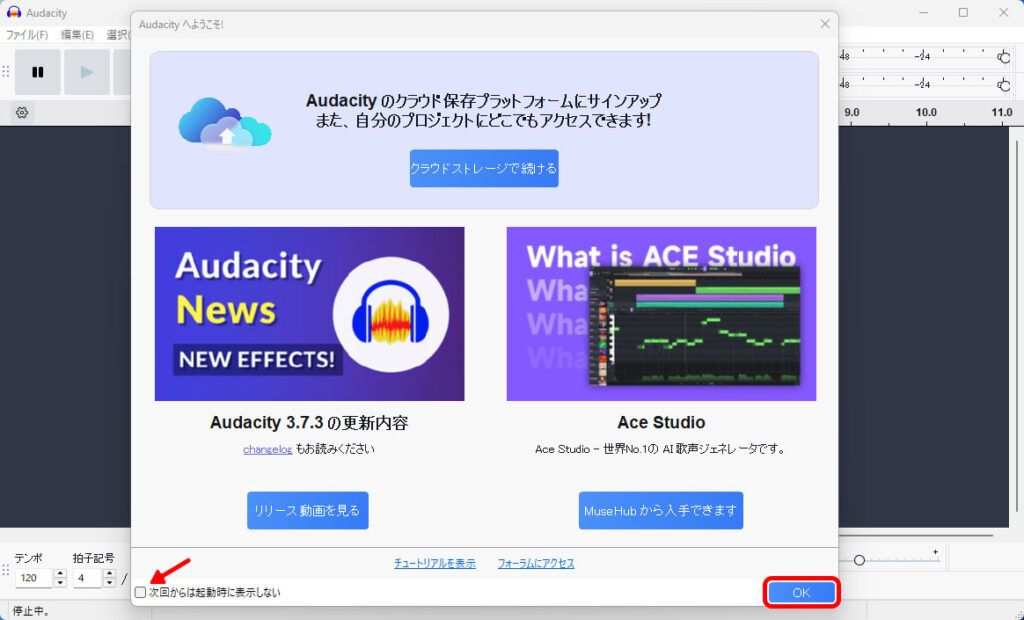1024x620 pixels.
Task: Decrease tempo with the テンポ down arrow
Action: click(60, 583)
